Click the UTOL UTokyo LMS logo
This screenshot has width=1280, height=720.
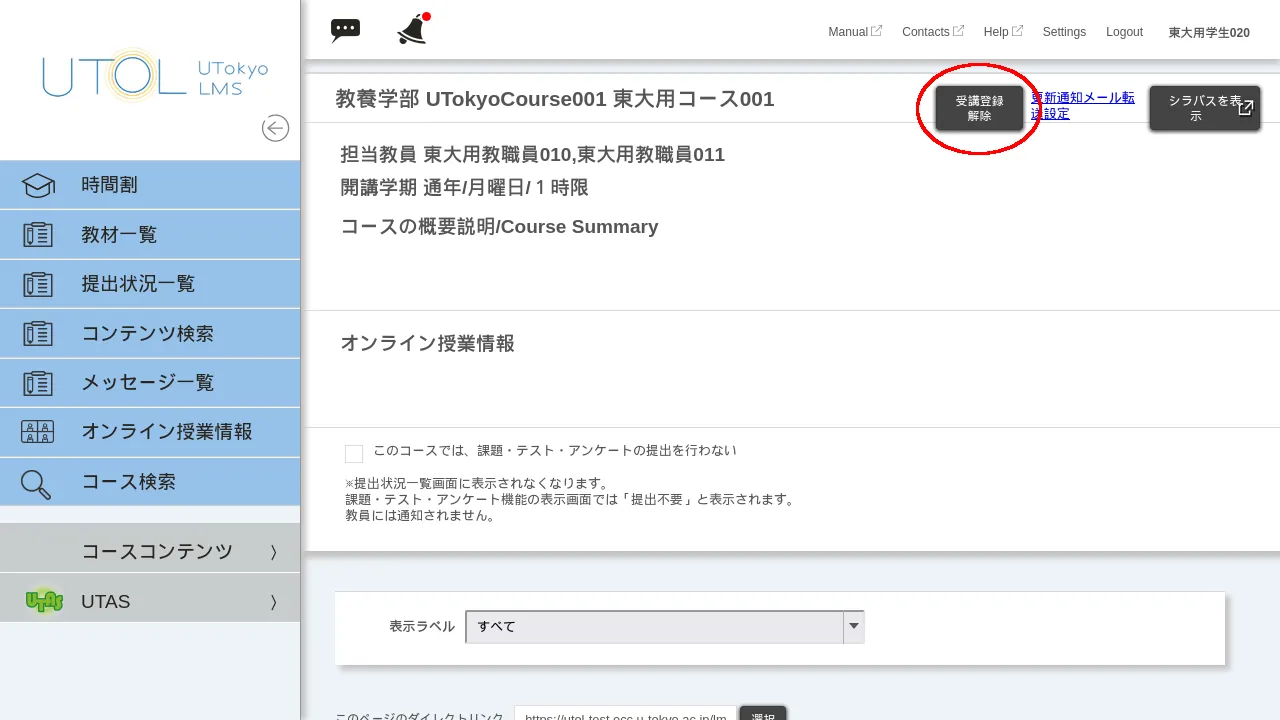pyautogui.click(x=155, y=76)
